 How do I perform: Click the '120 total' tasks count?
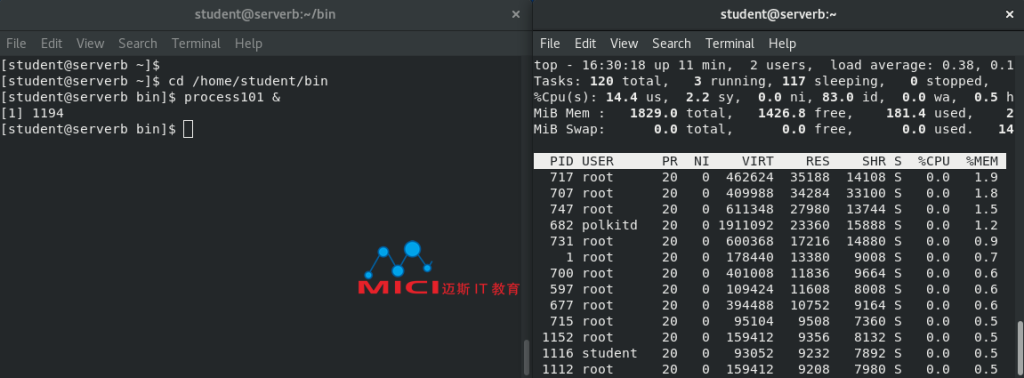click(x=626, y=82)
